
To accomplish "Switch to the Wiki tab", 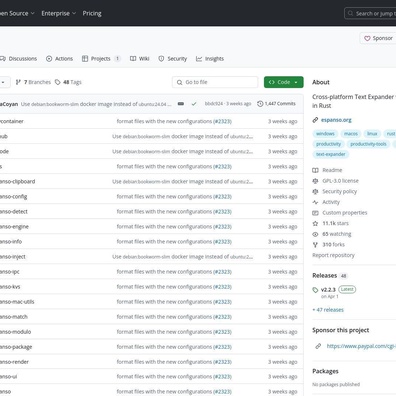I will [x=140, y=59].
